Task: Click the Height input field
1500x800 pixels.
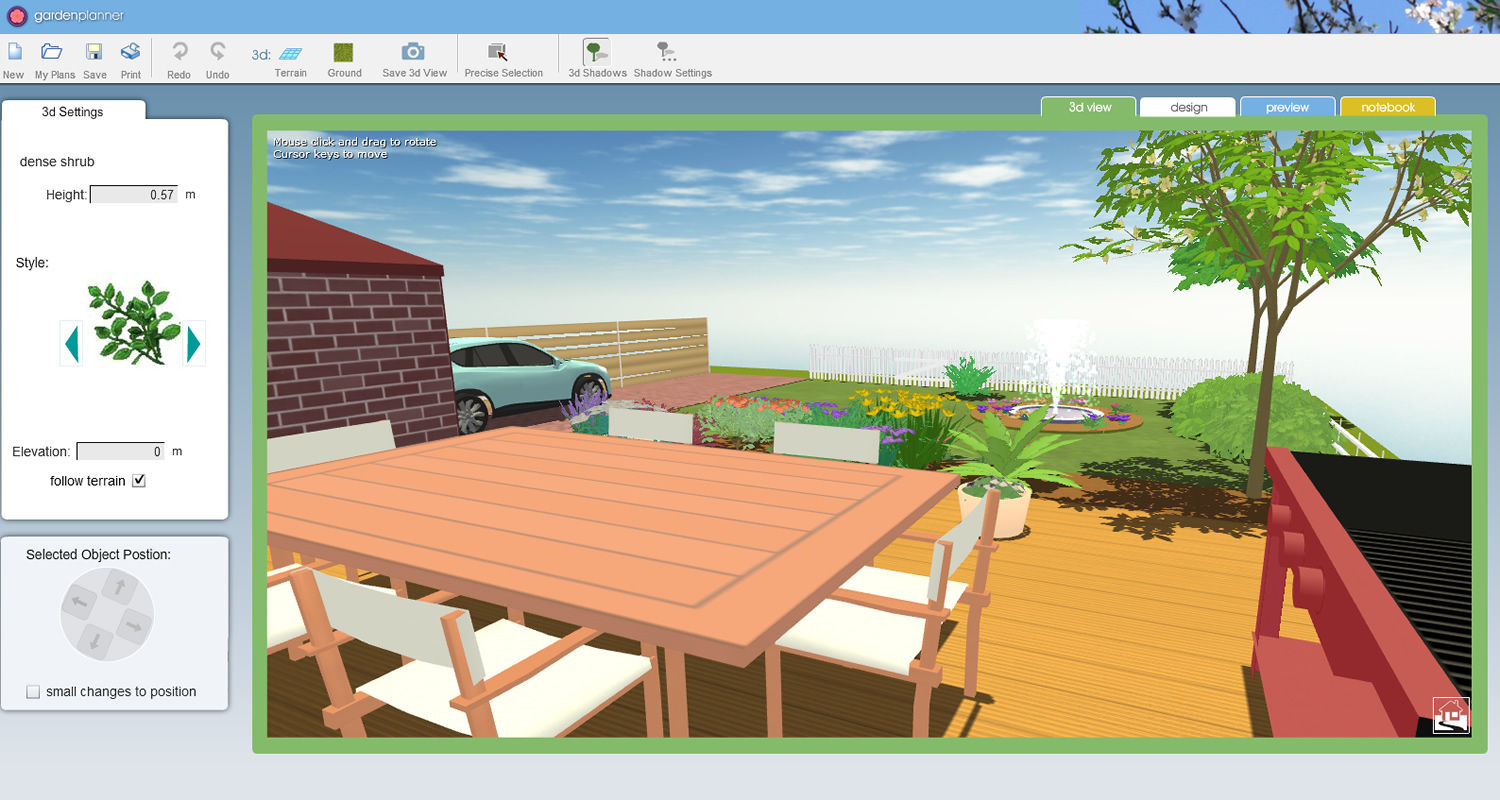Action: [134, 195]
